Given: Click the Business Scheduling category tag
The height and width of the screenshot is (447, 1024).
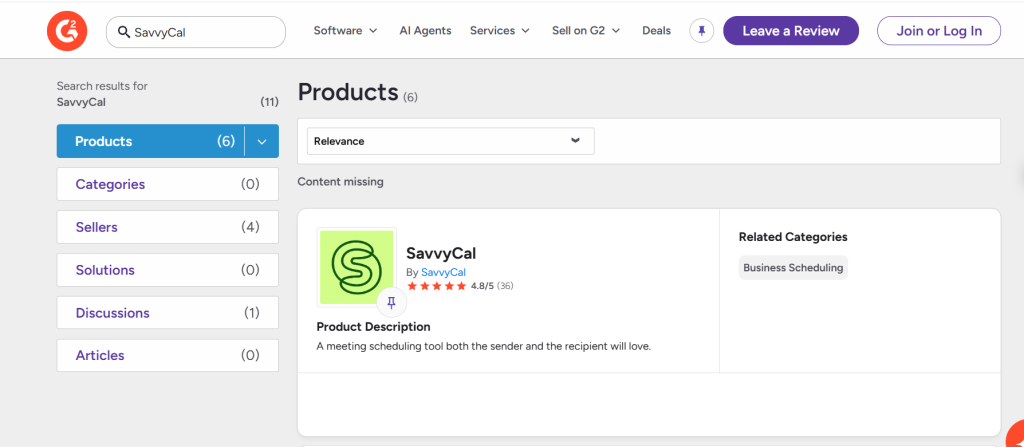Looking at the screenshot, I should (x=793, y=267).
